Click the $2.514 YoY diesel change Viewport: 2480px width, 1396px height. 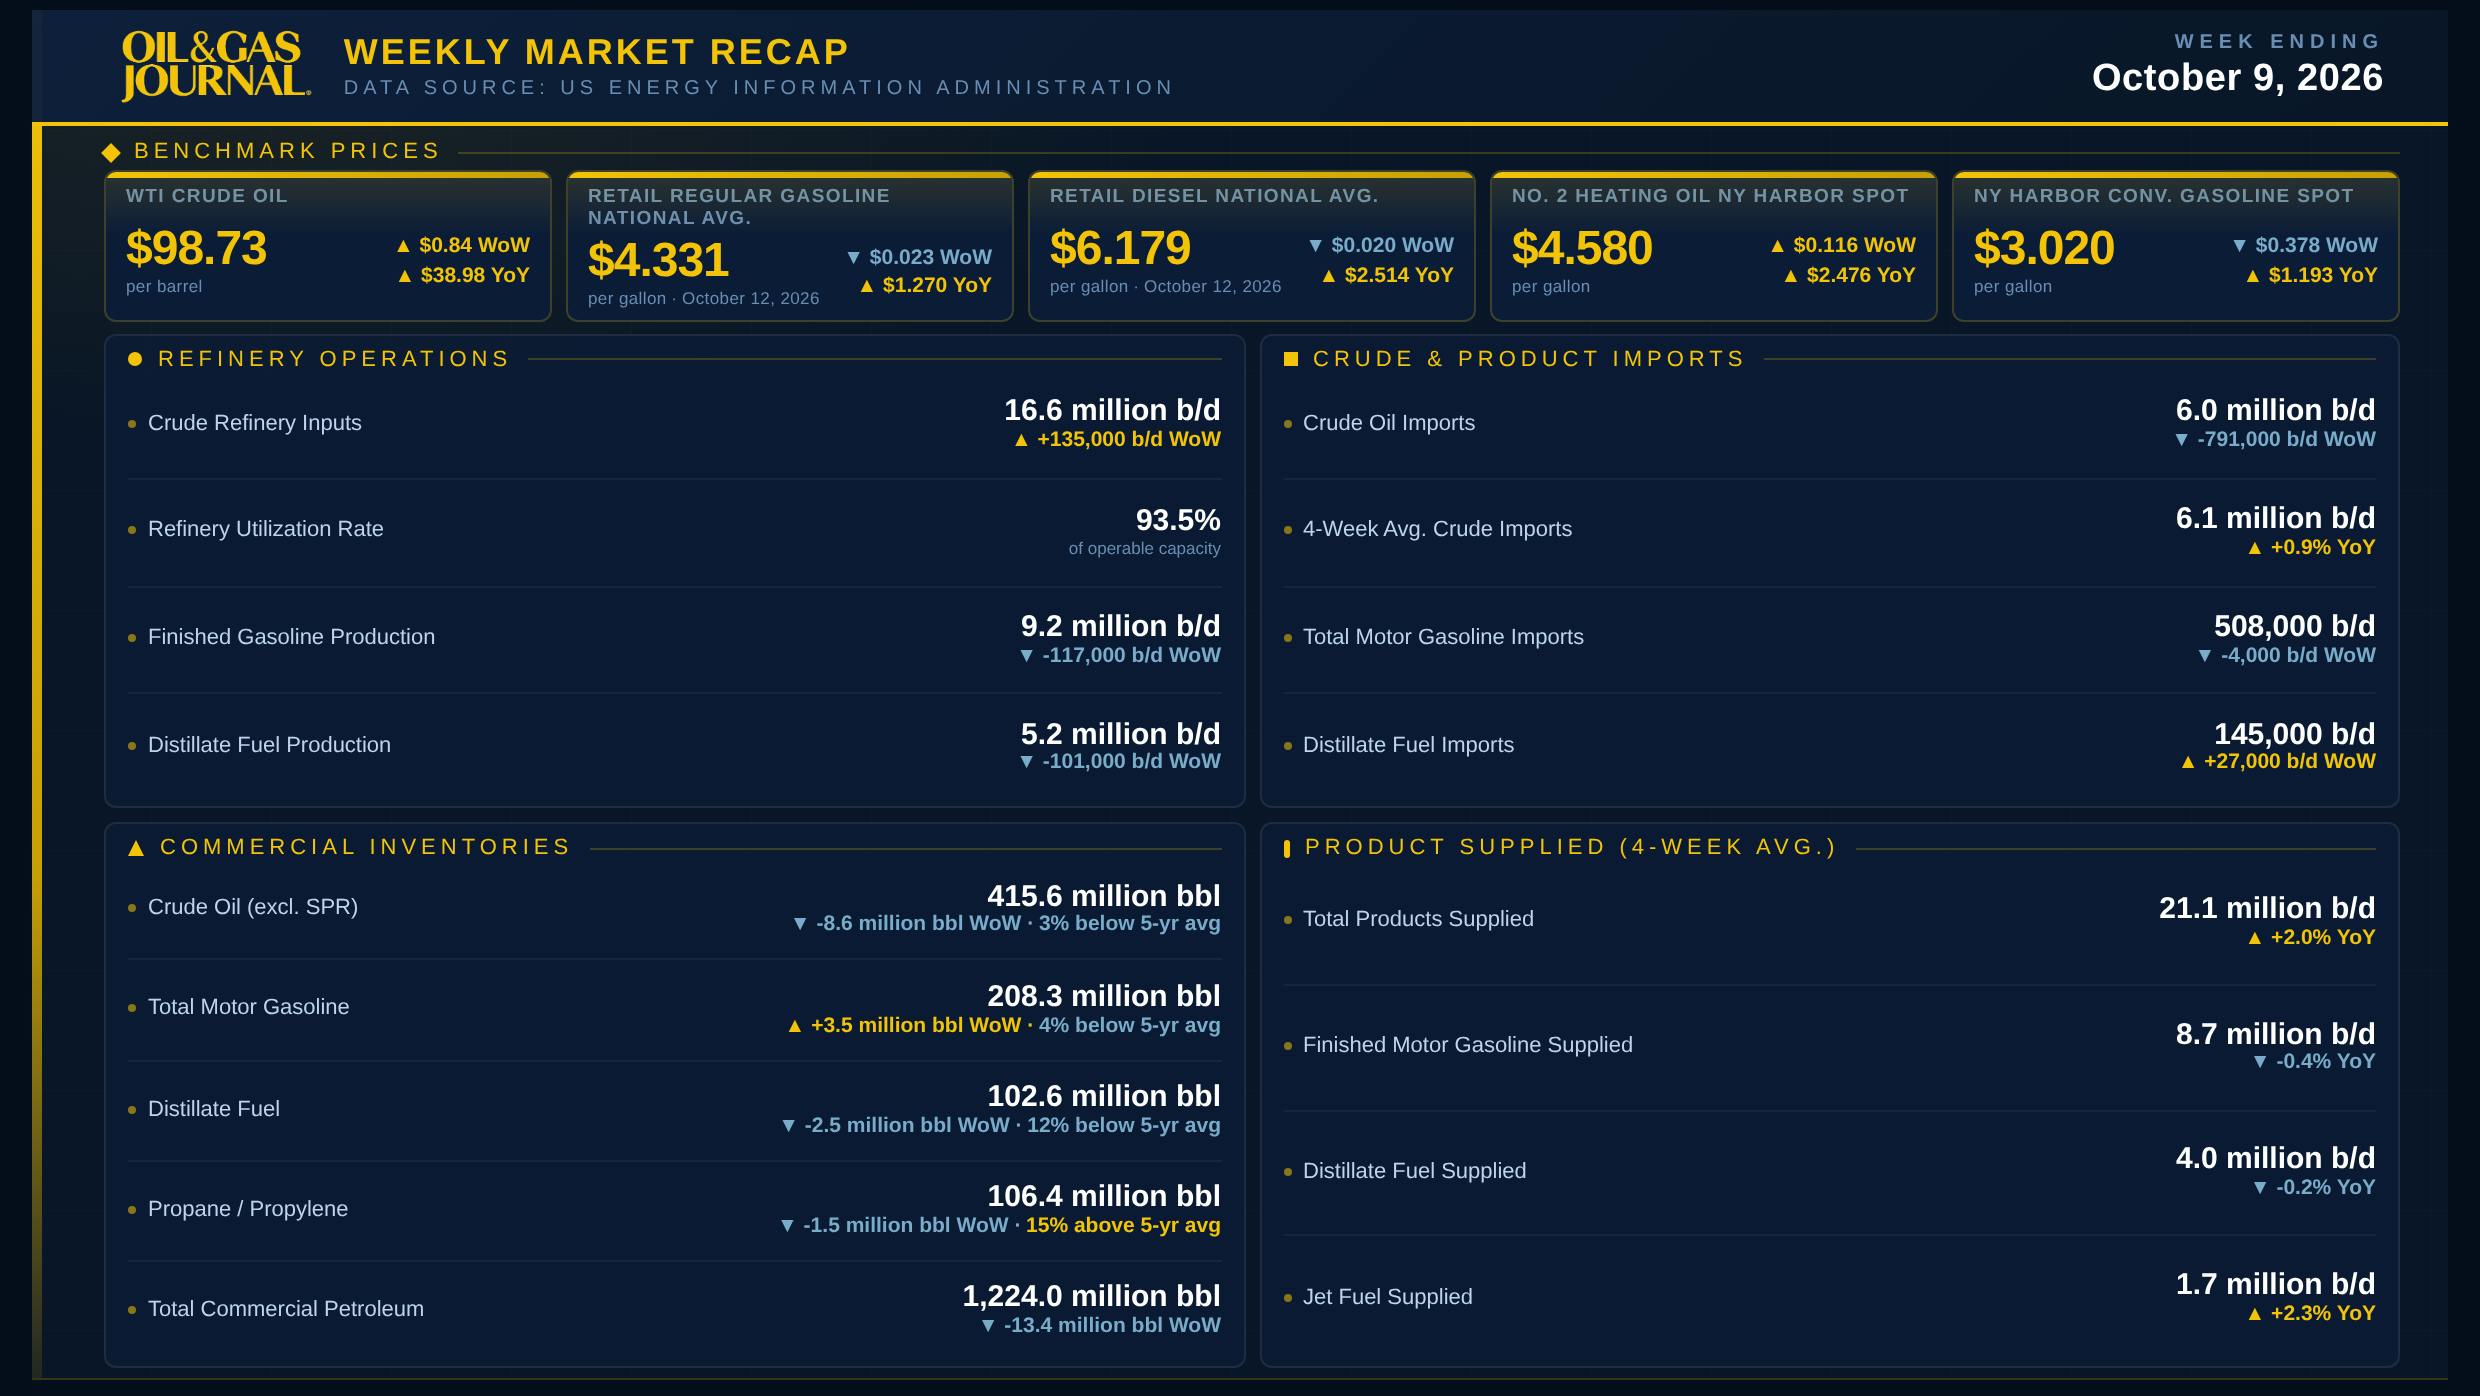(x=1387, y=275)
